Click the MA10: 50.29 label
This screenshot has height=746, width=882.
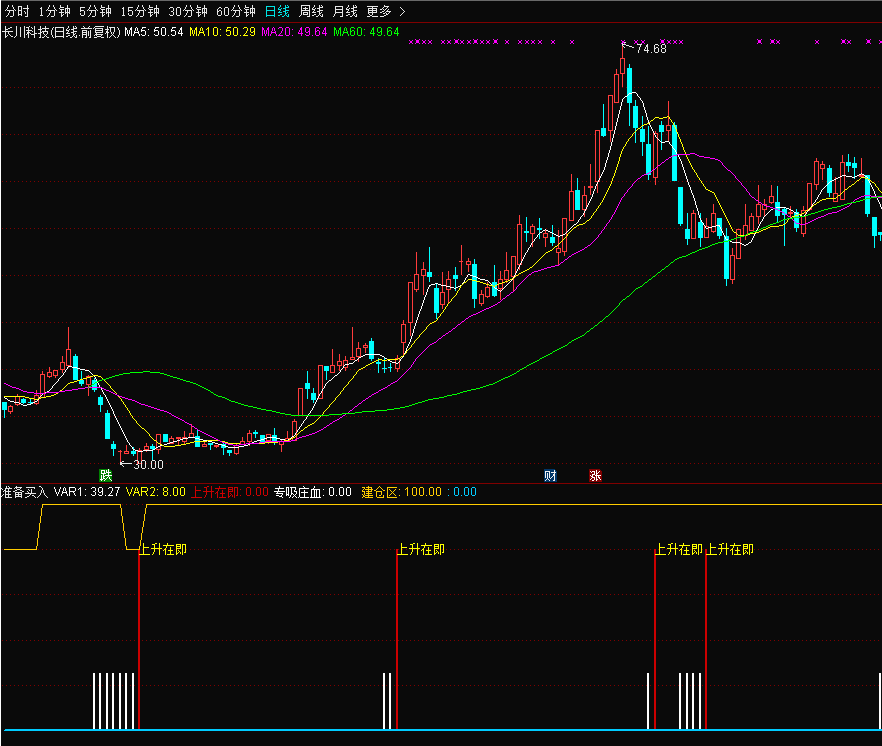tap(222, 32)
